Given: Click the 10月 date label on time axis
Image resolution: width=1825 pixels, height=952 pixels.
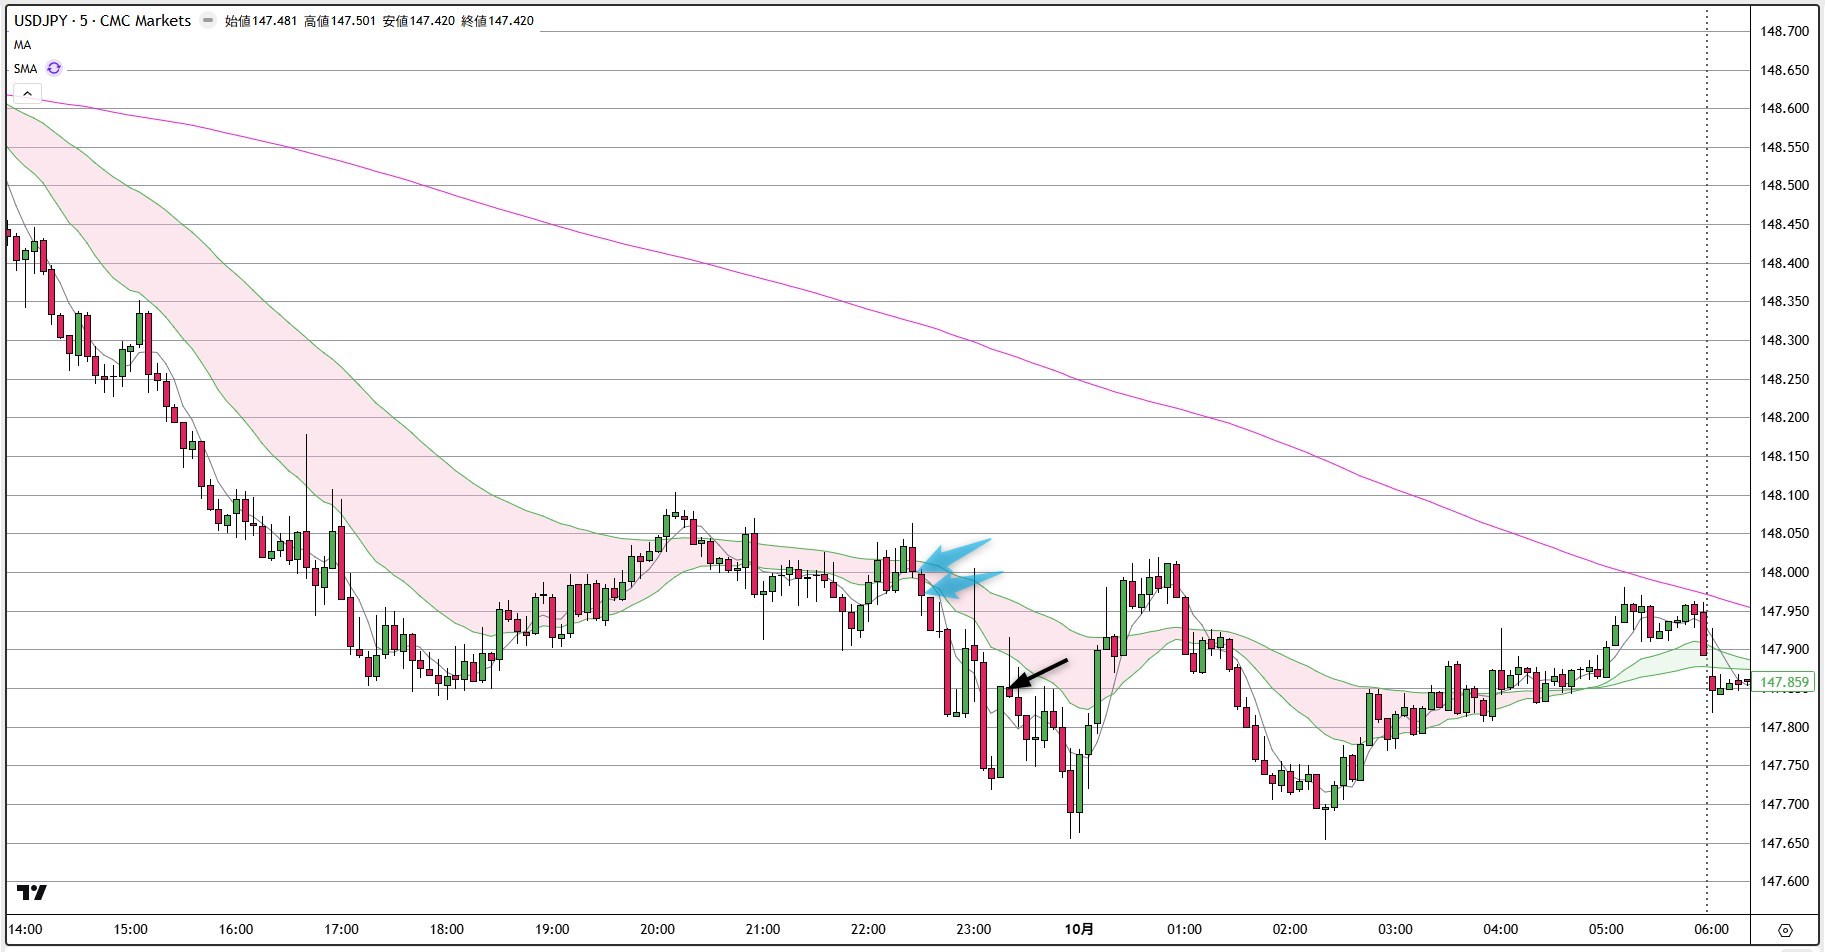Looking at the screenshot, I should [1079, 929].
